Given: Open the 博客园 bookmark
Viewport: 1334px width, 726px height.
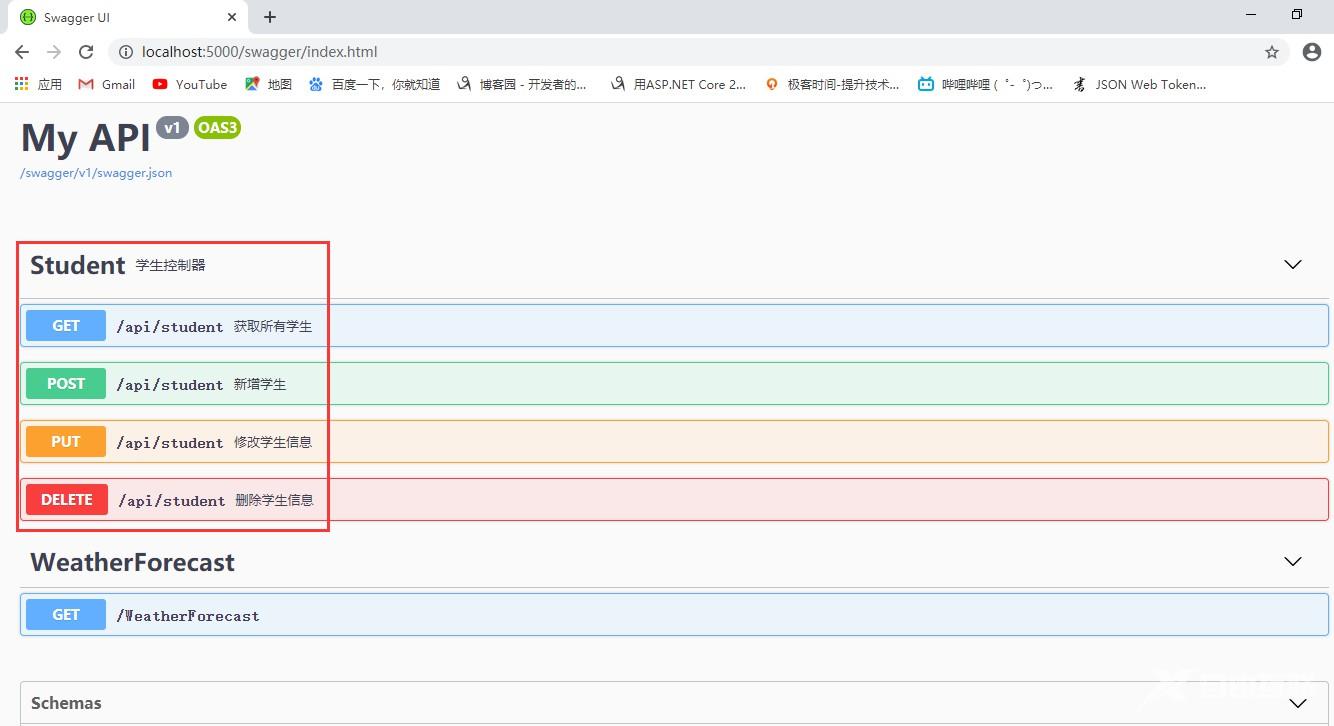Looking at the screenshot, I should coord(521,85).
